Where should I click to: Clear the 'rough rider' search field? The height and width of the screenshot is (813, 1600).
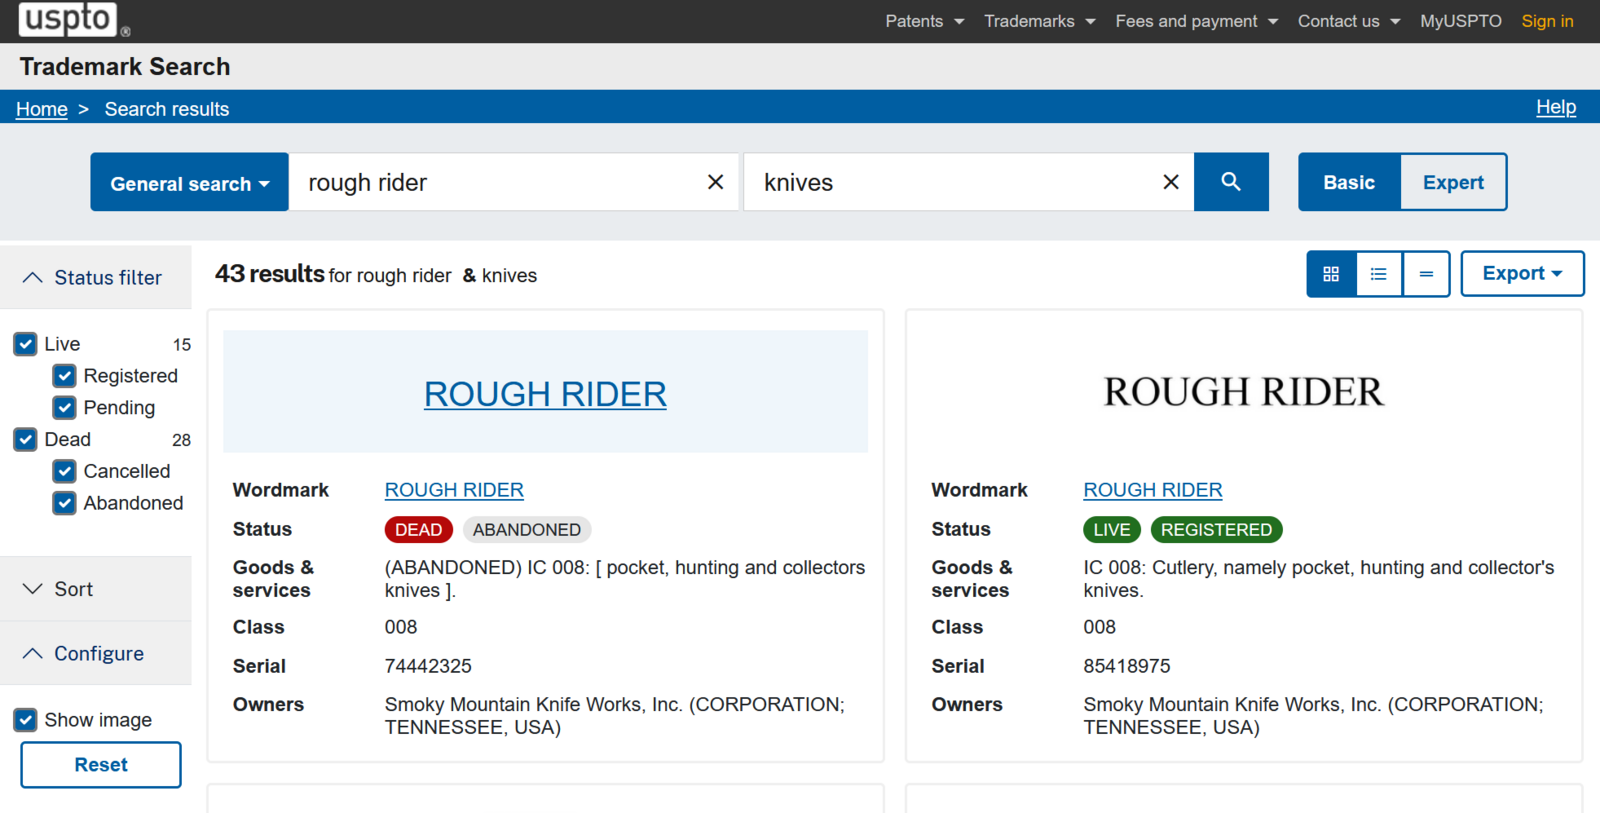(x=715, y=182)
